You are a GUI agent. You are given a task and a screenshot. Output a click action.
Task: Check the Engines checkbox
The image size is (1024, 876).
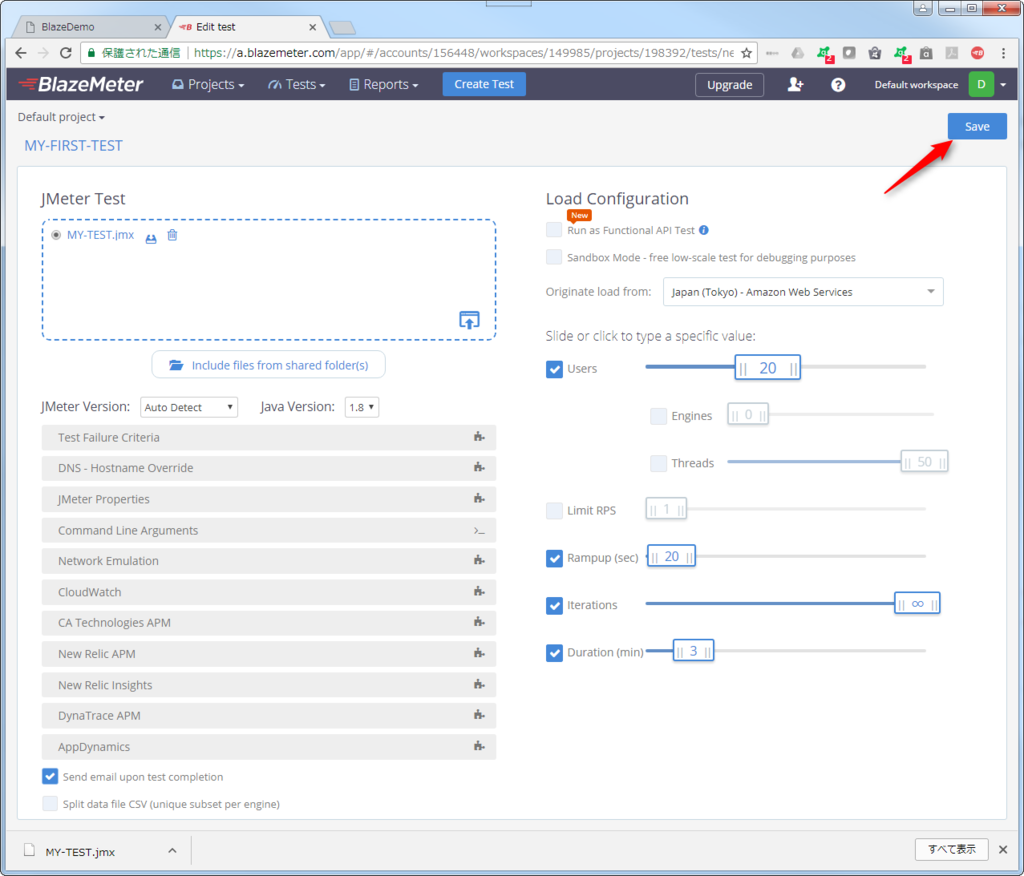pyautogui.click(x=658, y=416)
